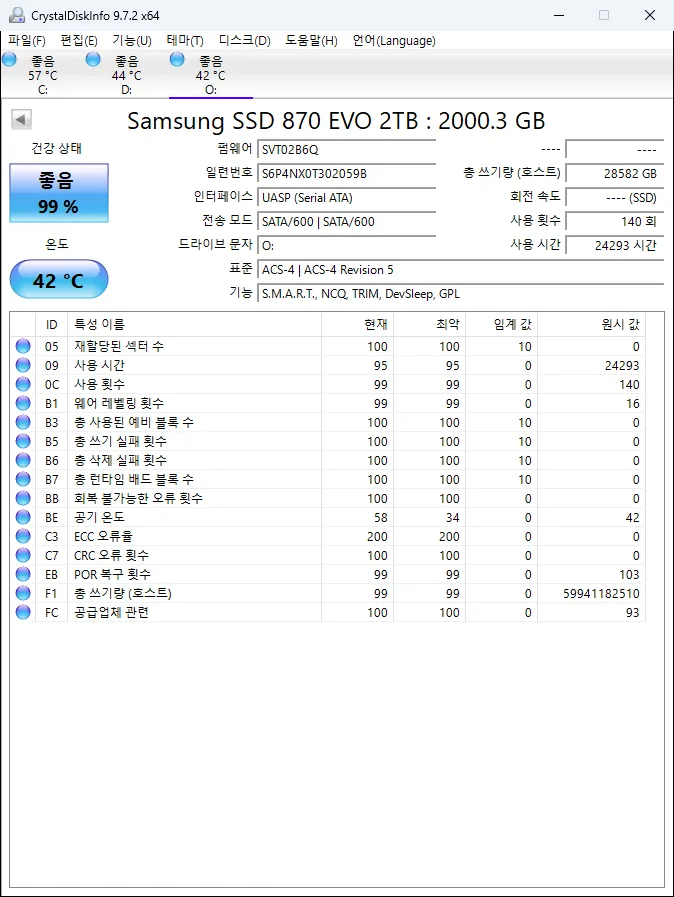Click status orb for attribute B5
The image size is (674, 897).
coord(23,441)
